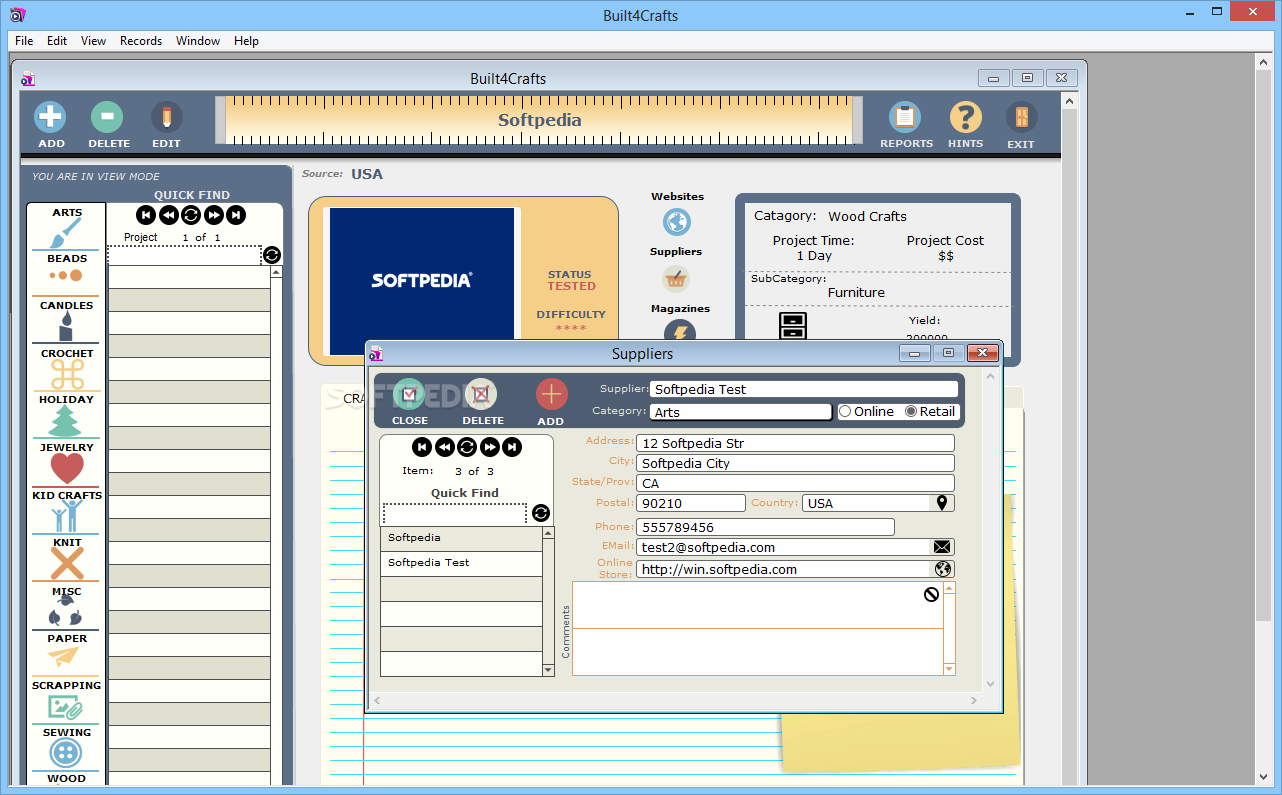1282x795 pixels.
Task: Select the Softpedia supplier in the list
Action: click(x=461, y=538)
